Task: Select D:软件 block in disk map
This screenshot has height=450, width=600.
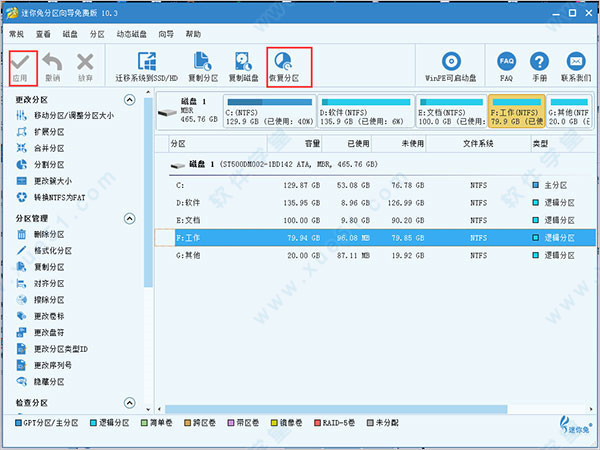Action: 366,111
